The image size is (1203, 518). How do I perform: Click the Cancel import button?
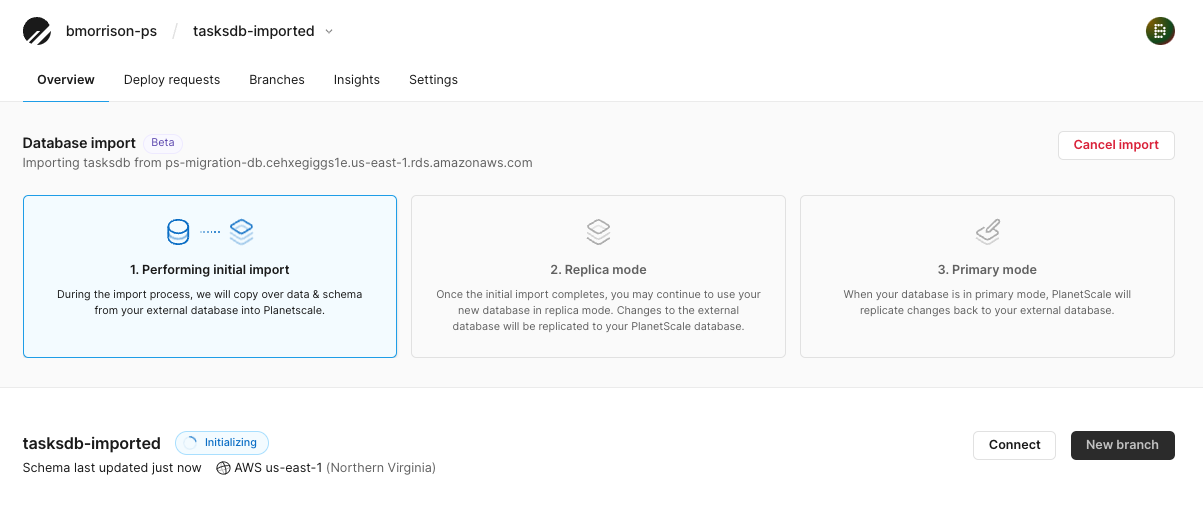click(x=1116, y=145)
